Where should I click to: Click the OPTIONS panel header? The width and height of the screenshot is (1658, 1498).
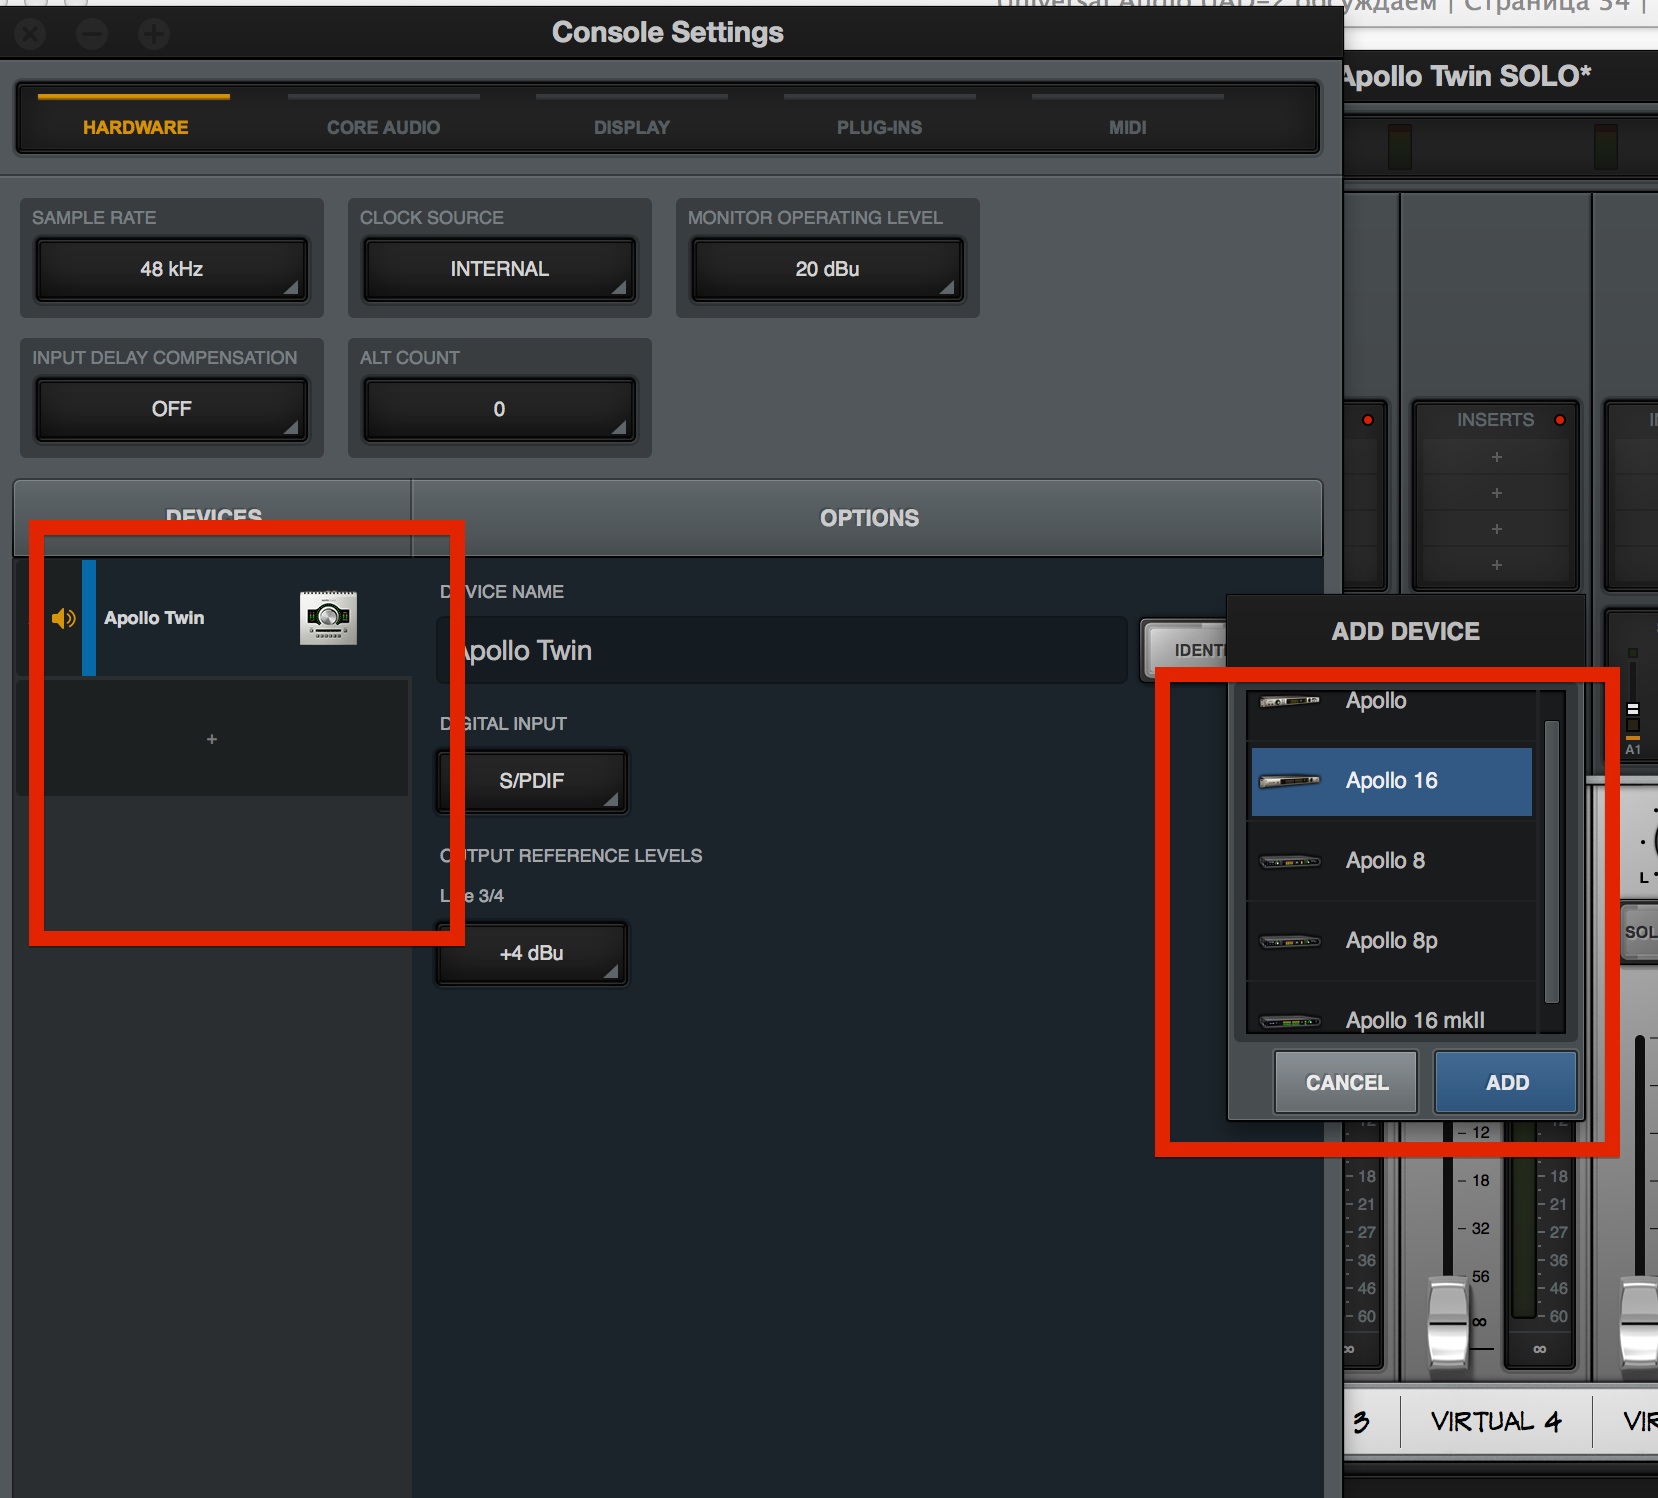tap(868, 518)
